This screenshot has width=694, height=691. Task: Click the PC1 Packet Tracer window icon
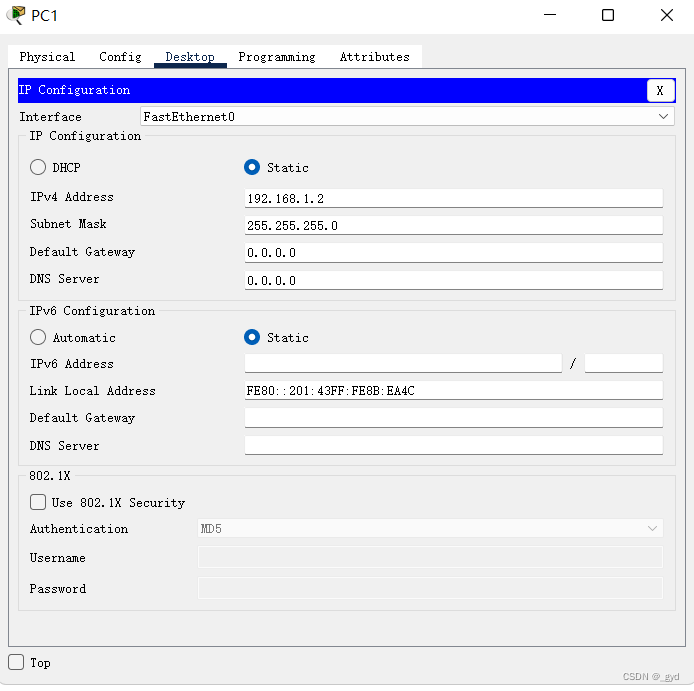point(16,15)
